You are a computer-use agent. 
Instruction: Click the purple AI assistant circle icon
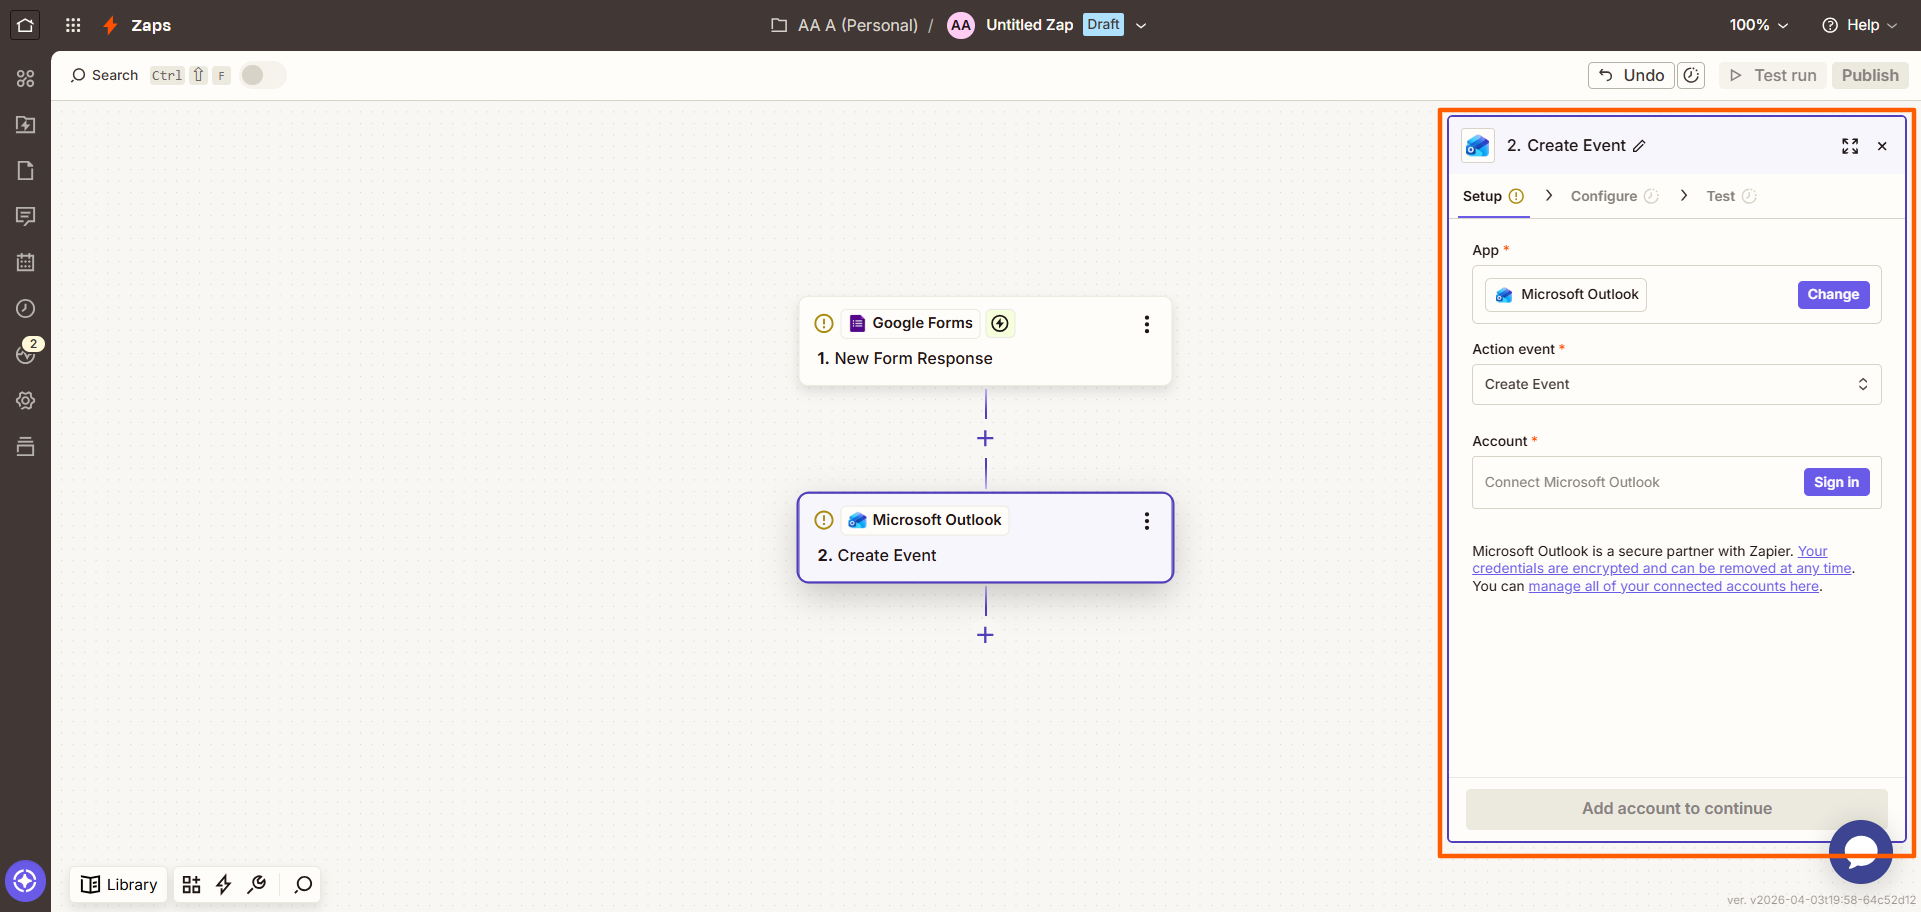click(25, 881)
